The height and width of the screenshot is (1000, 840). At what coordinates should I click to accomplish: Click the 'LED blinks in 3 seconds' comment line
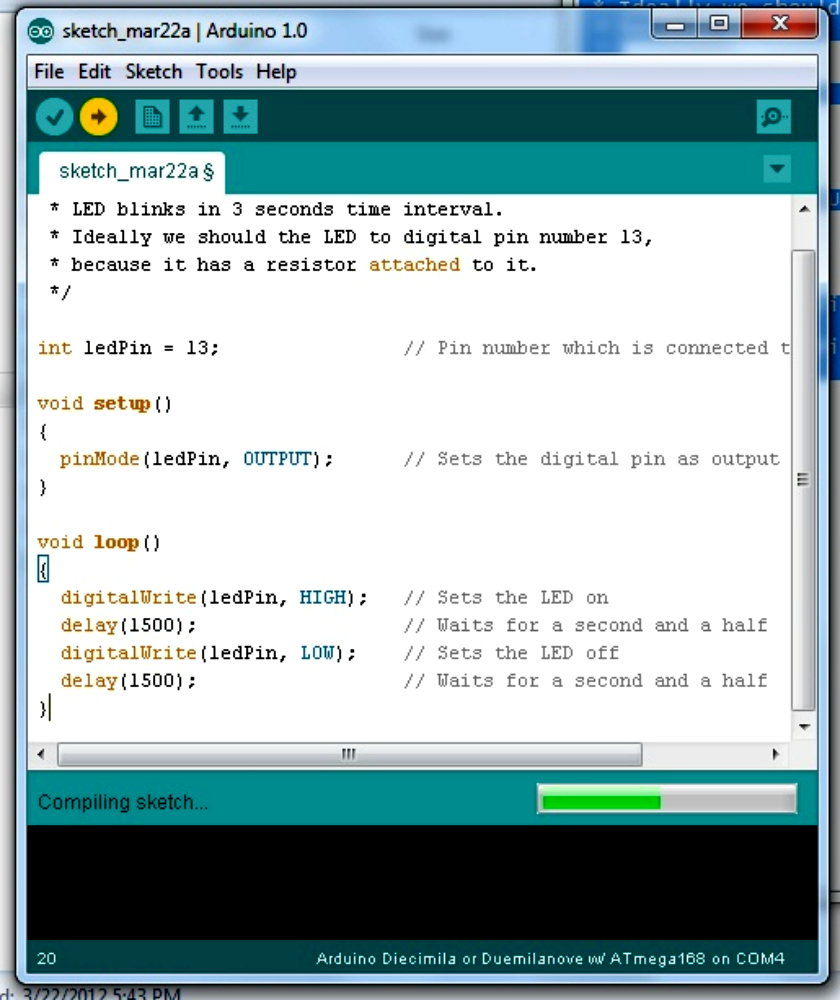tap(276, 209)
